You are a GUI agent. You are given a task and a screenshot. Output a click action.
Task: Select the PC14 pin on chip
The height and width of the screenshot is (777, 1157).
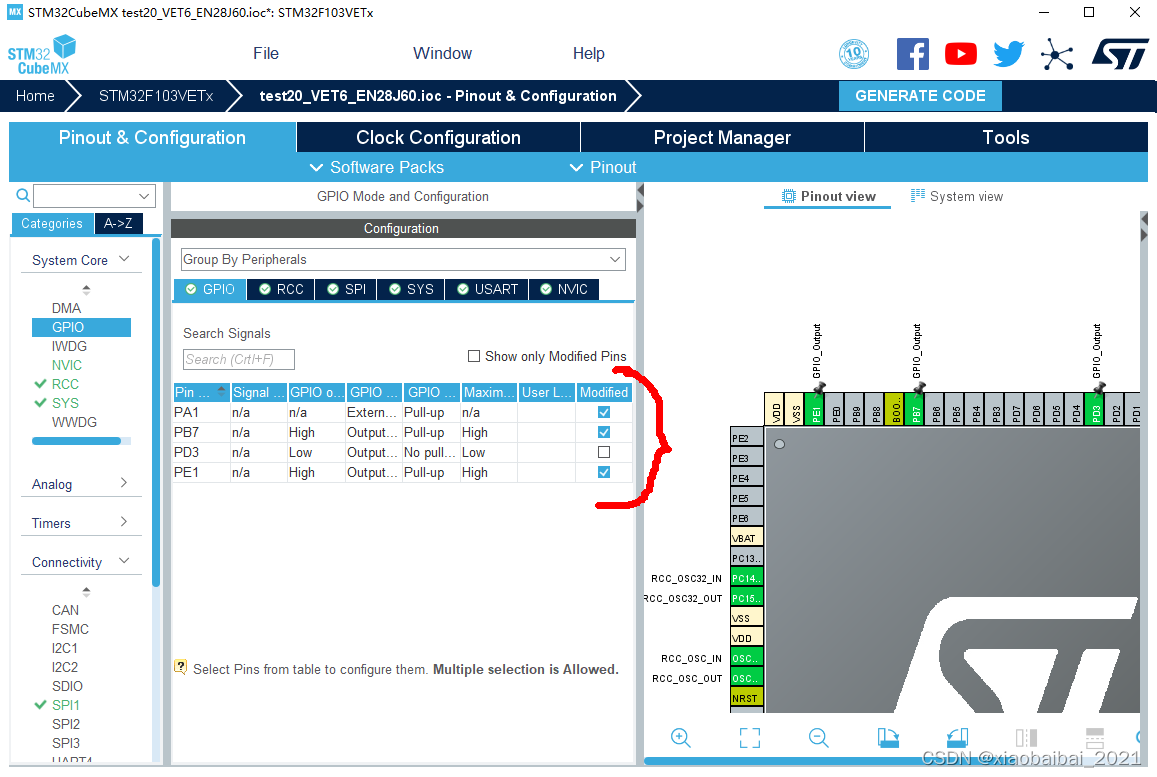747,578
